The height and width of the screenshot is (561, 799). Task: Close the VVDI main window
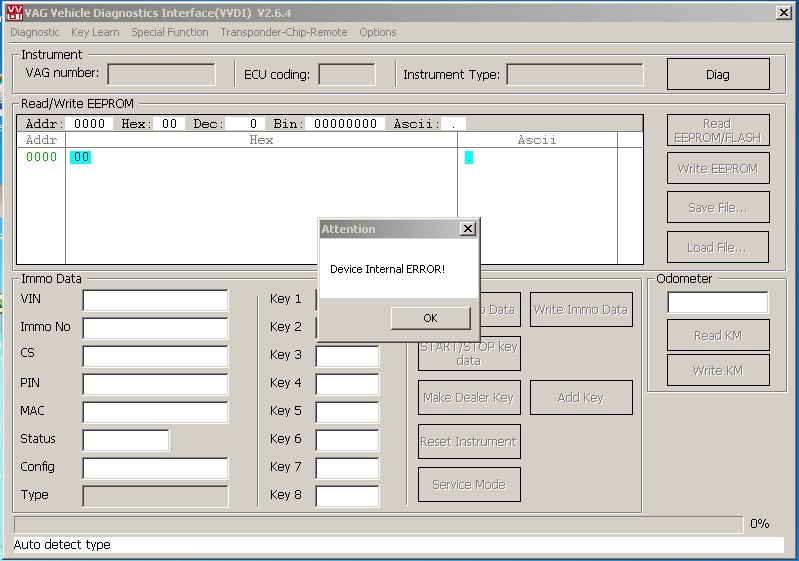(x=783, y=13)
